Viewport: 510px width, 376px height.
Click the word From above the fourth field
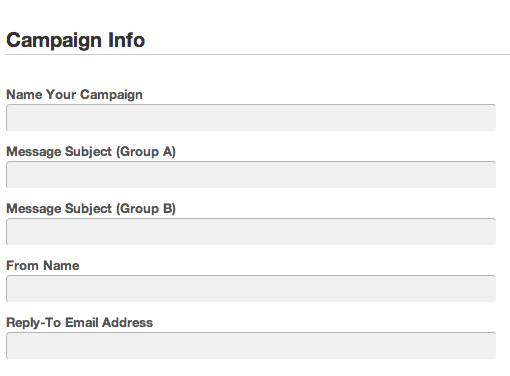click(x=22, y=266)
